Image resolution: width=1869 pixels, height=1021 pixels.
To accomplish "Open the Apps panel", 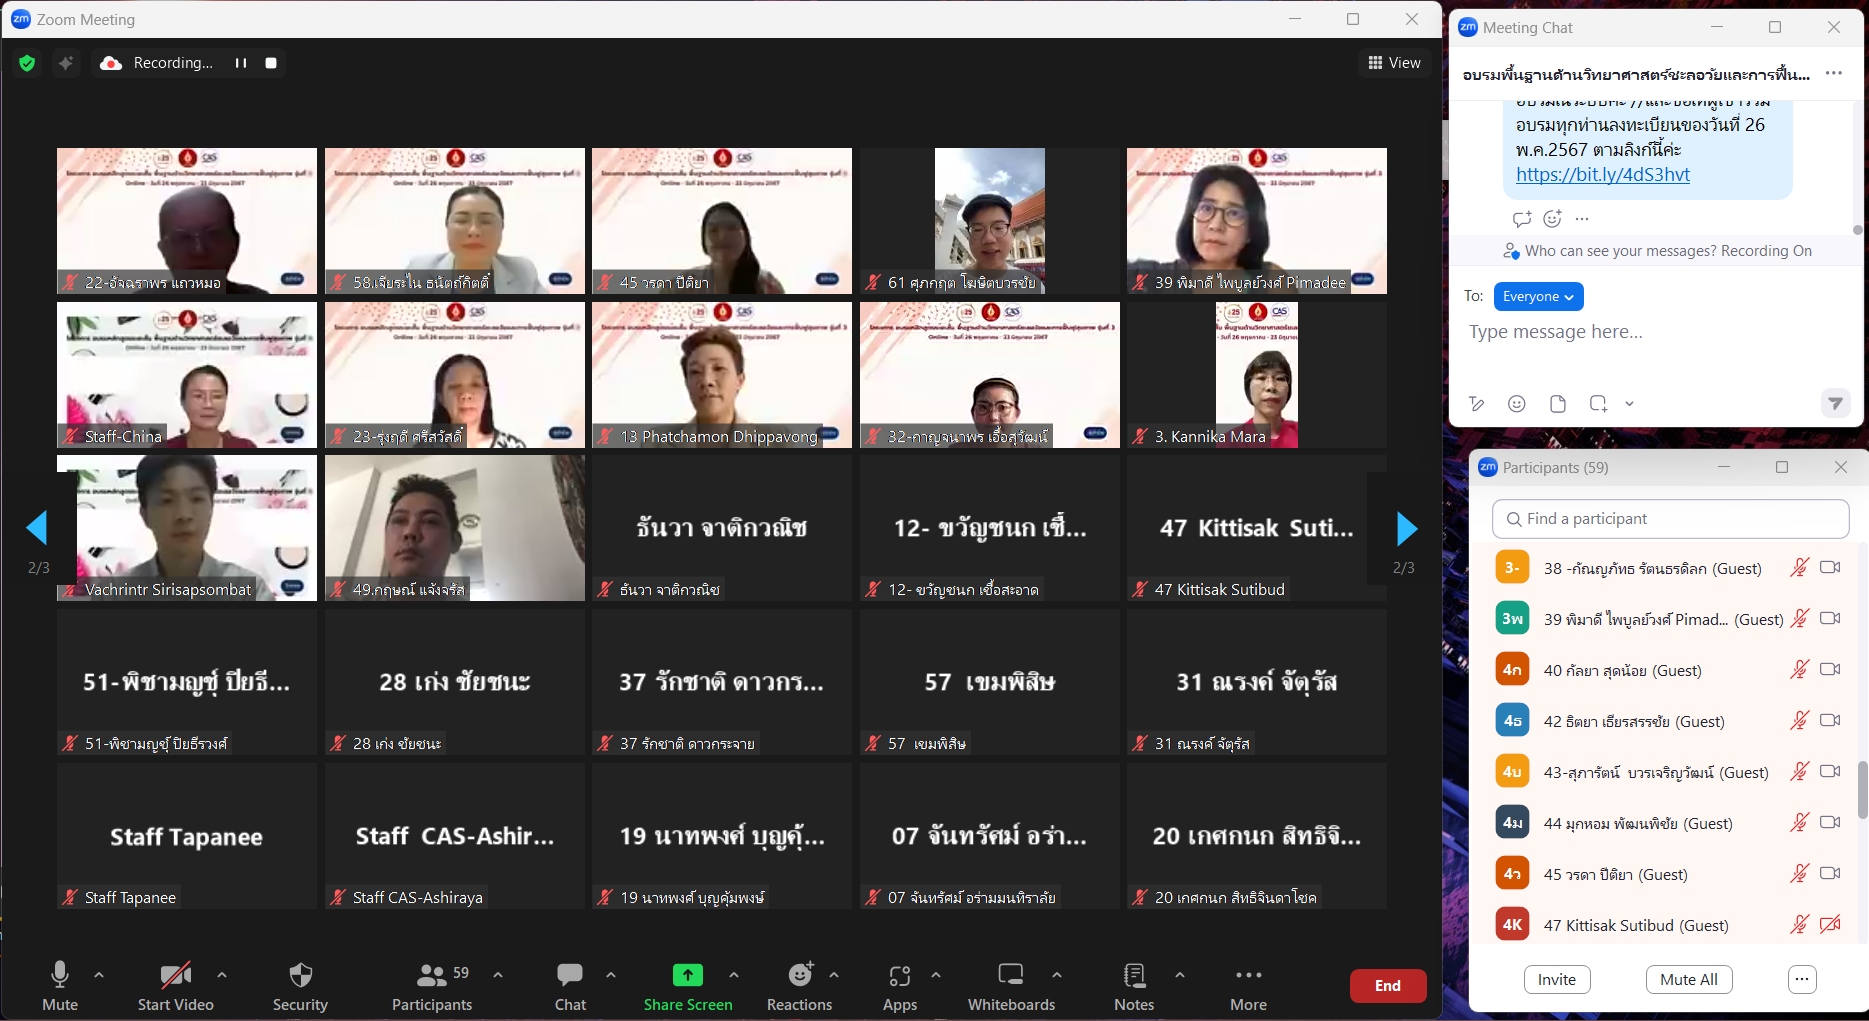I will [x=899, y=985].
